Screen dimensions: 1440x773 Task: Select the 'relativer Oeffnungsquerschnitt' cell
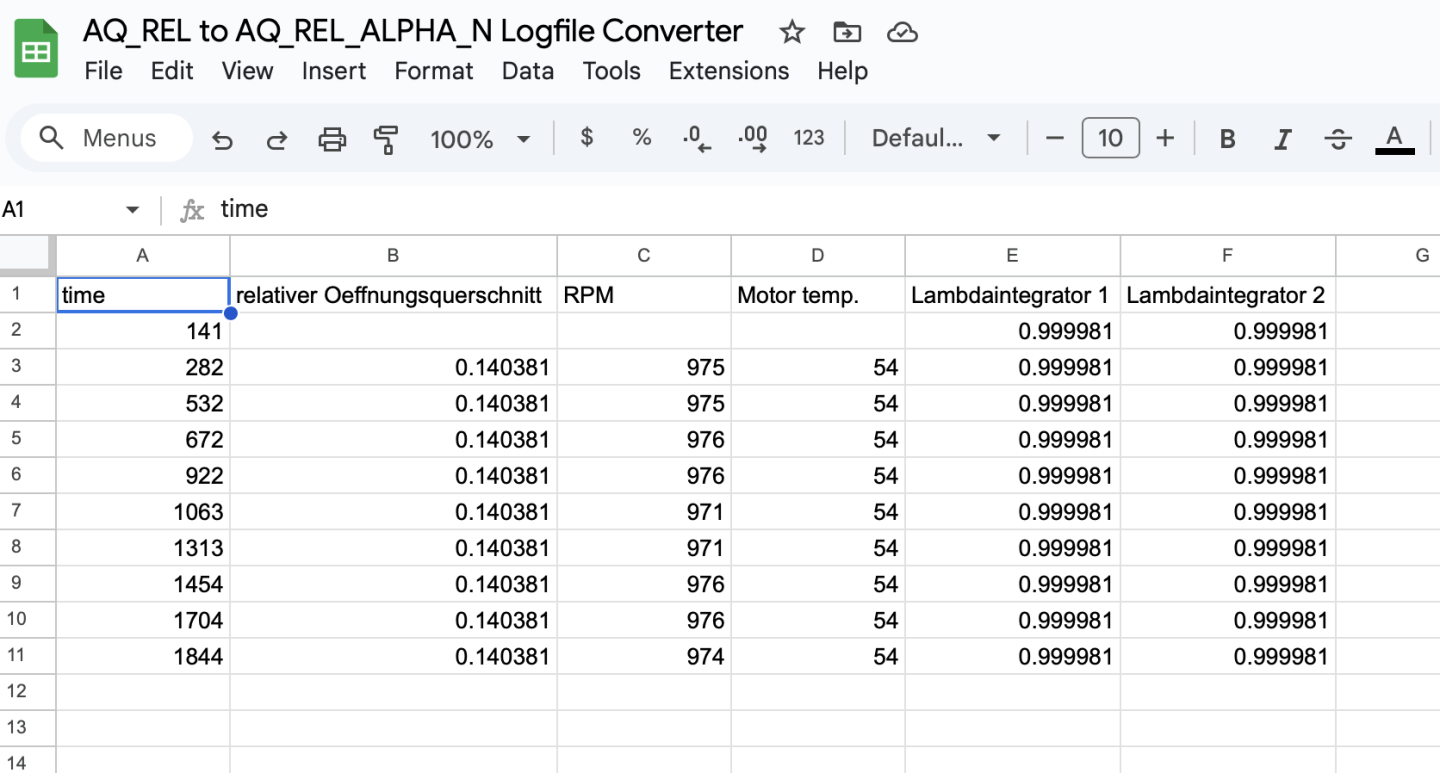(393, 295)
